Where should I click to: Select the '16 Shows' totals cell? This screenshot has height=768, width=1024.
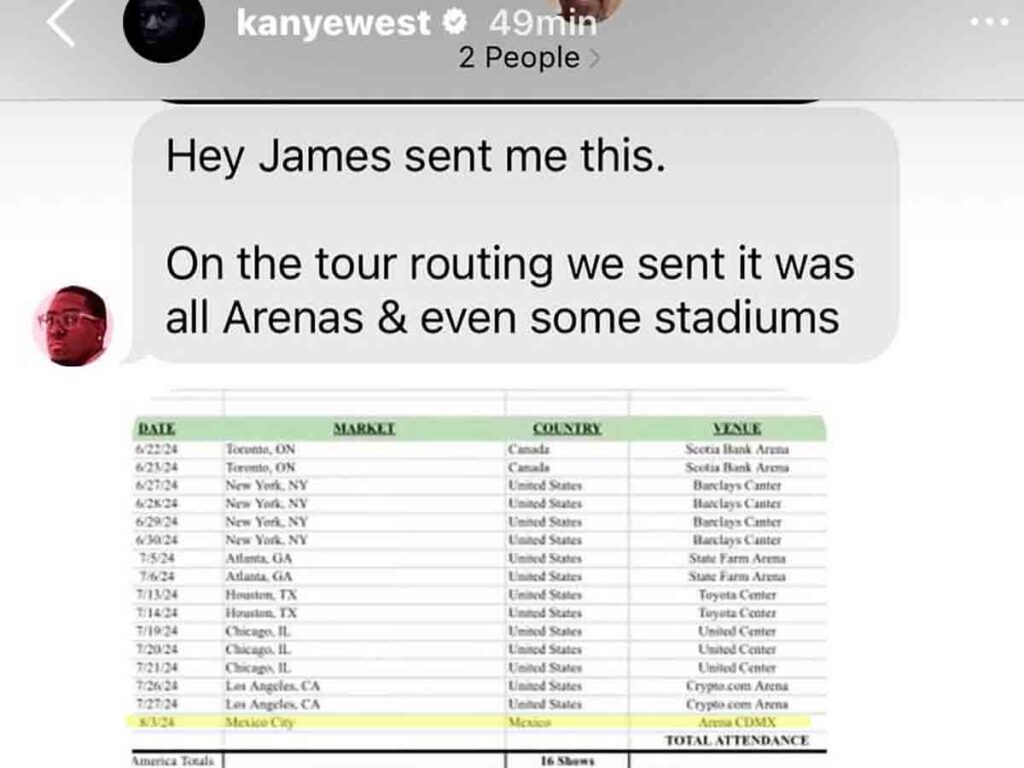coord(569,759)
